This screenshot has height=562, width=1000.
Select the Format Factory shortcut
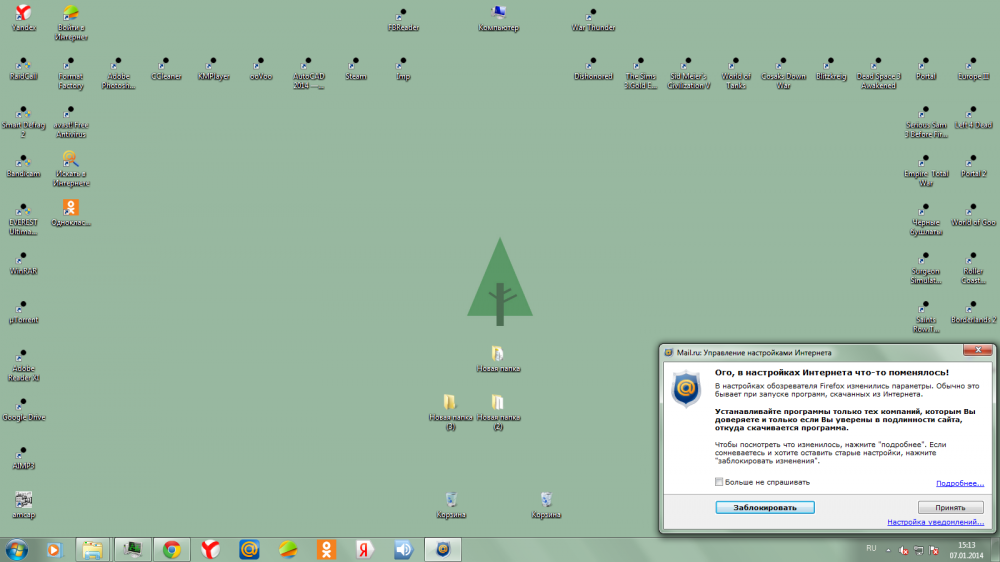point(71,73)
